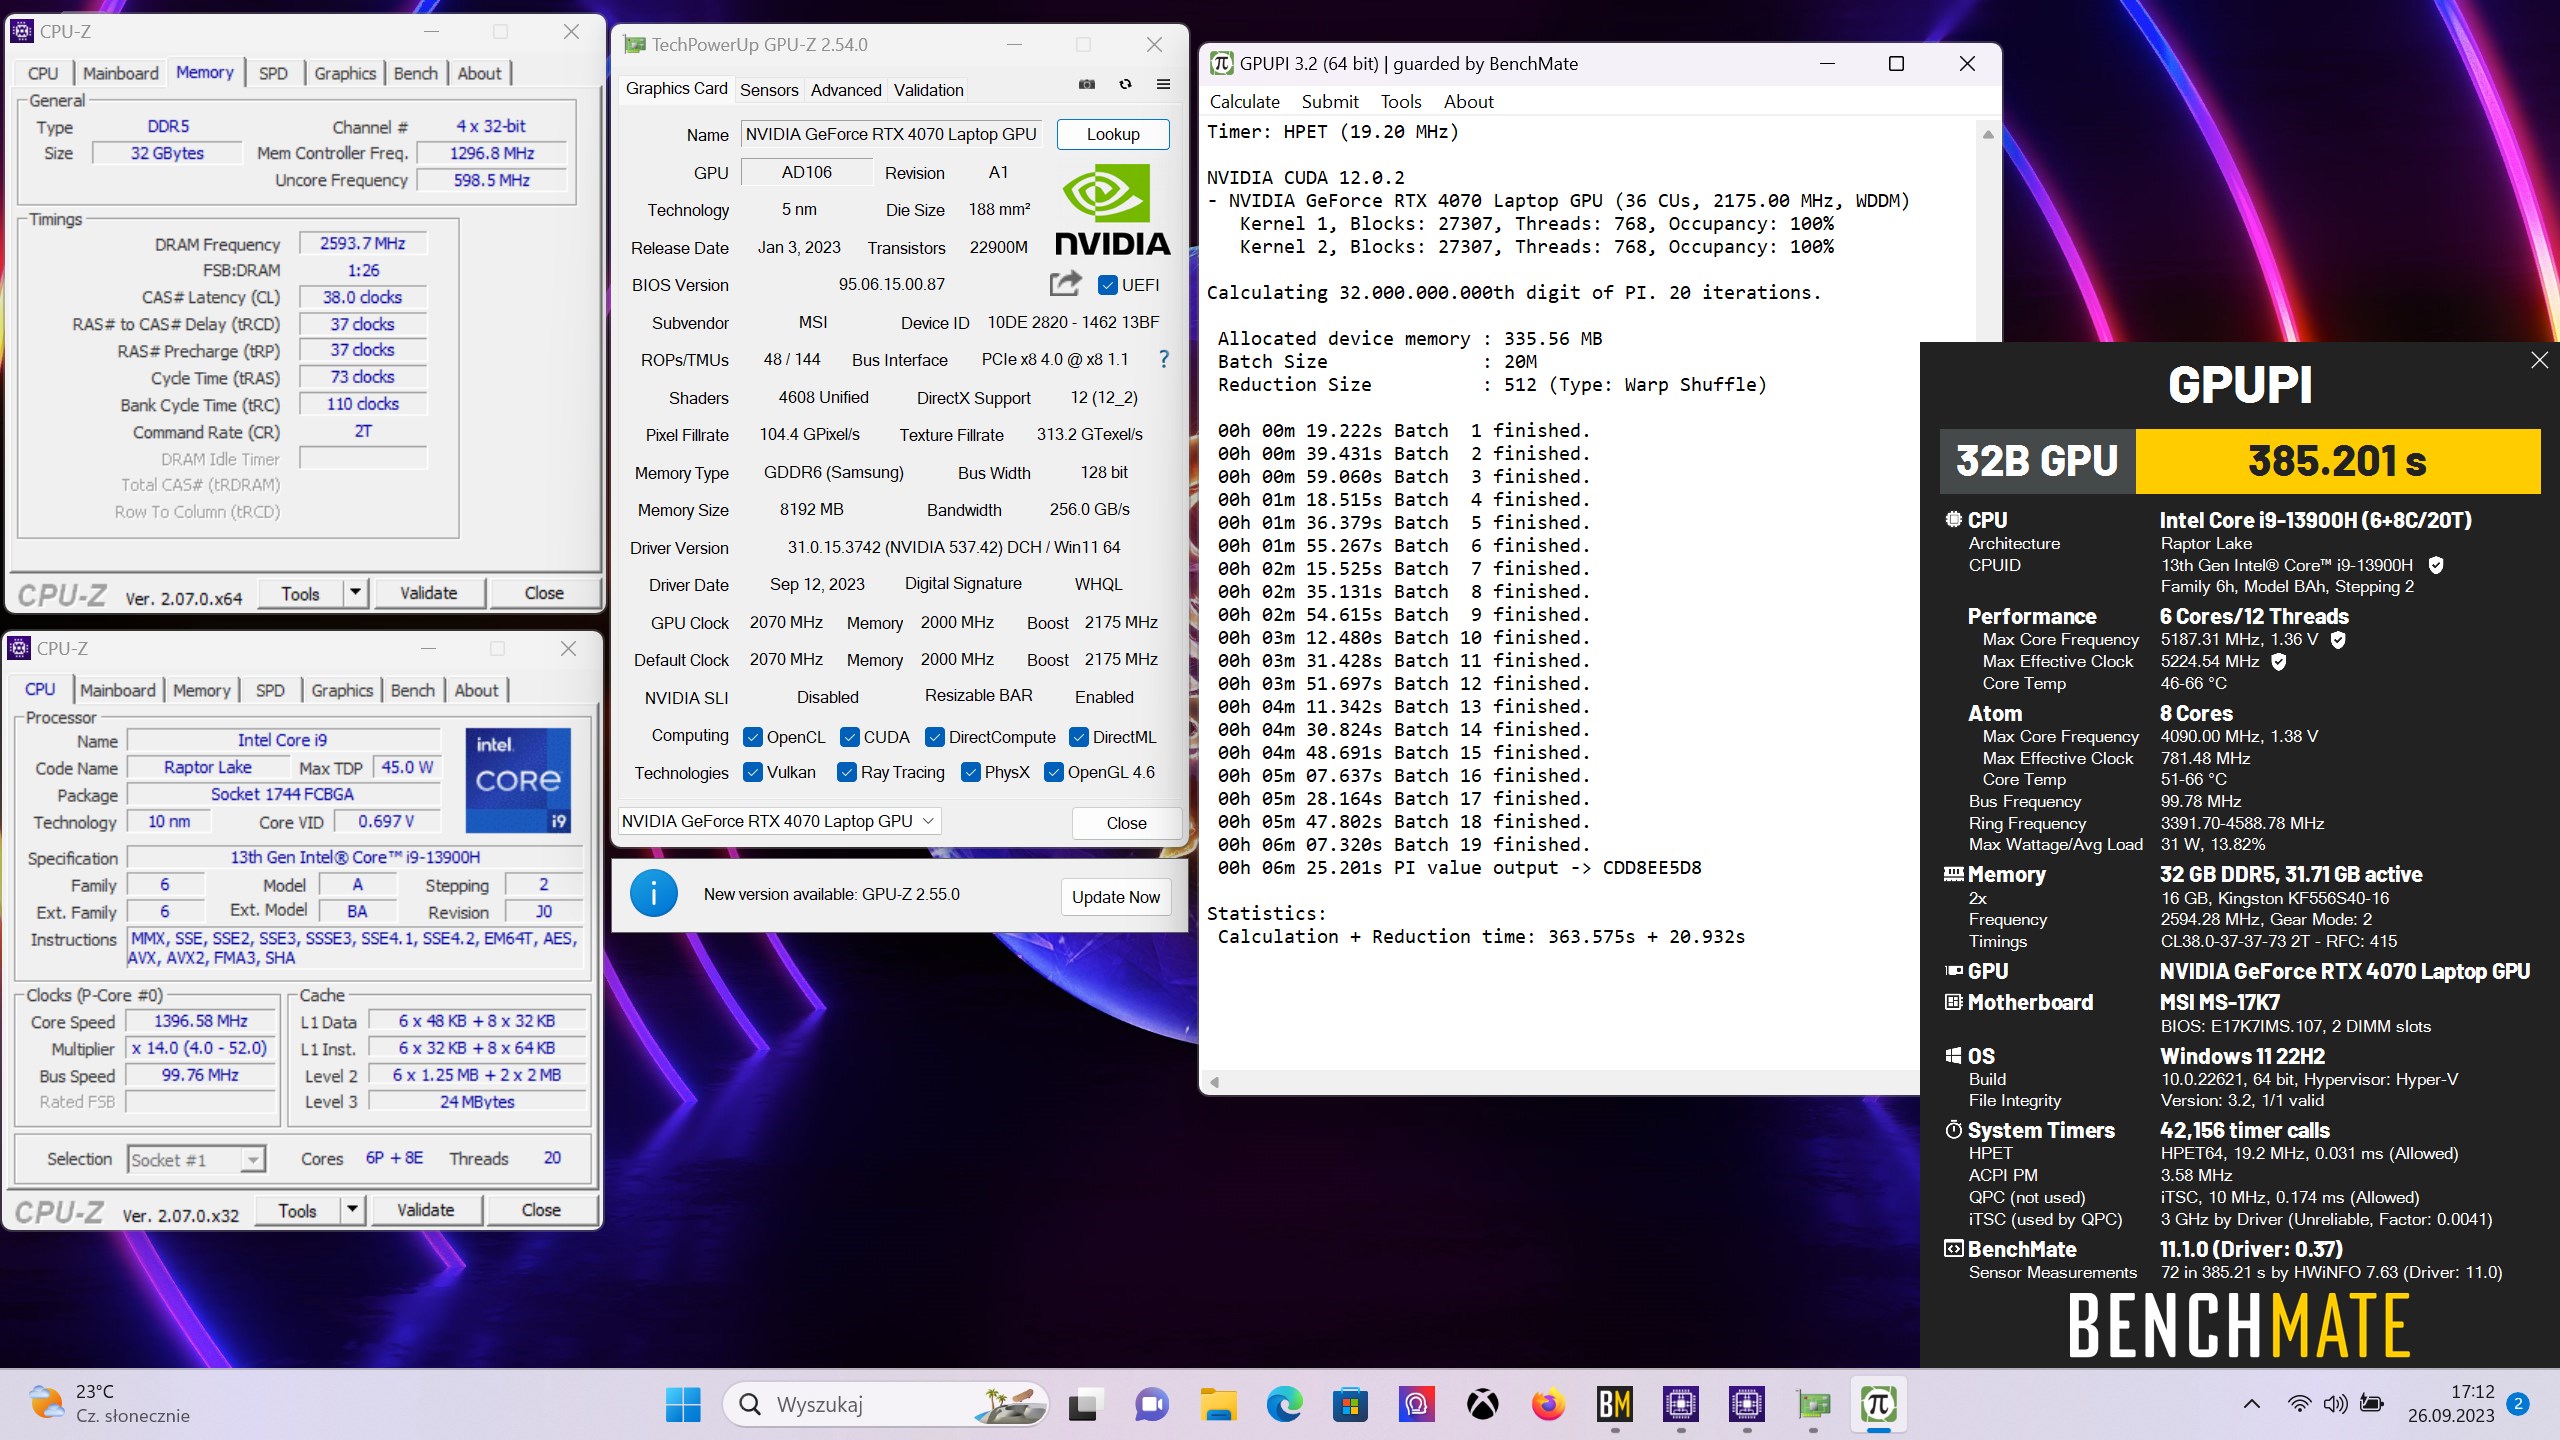The image size is (2560, 1440).
Task: Toggle the OpenCL checkbox
Action: click(753, 737)
